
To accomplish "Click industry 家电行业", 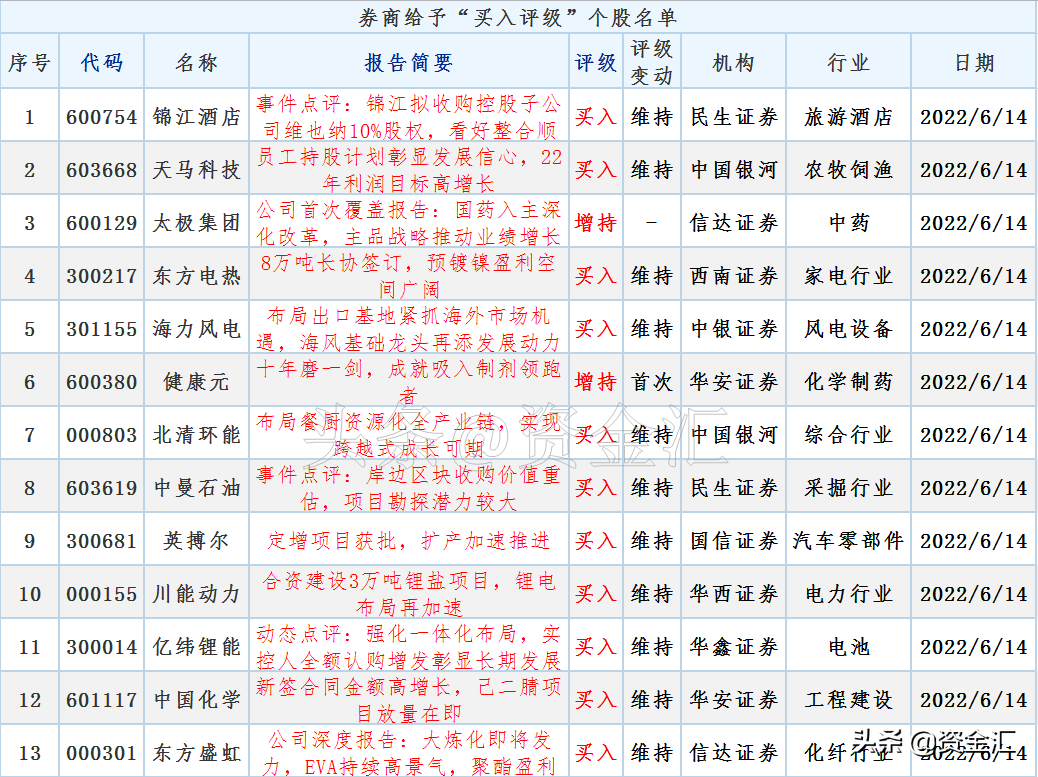I will [848, 276].
